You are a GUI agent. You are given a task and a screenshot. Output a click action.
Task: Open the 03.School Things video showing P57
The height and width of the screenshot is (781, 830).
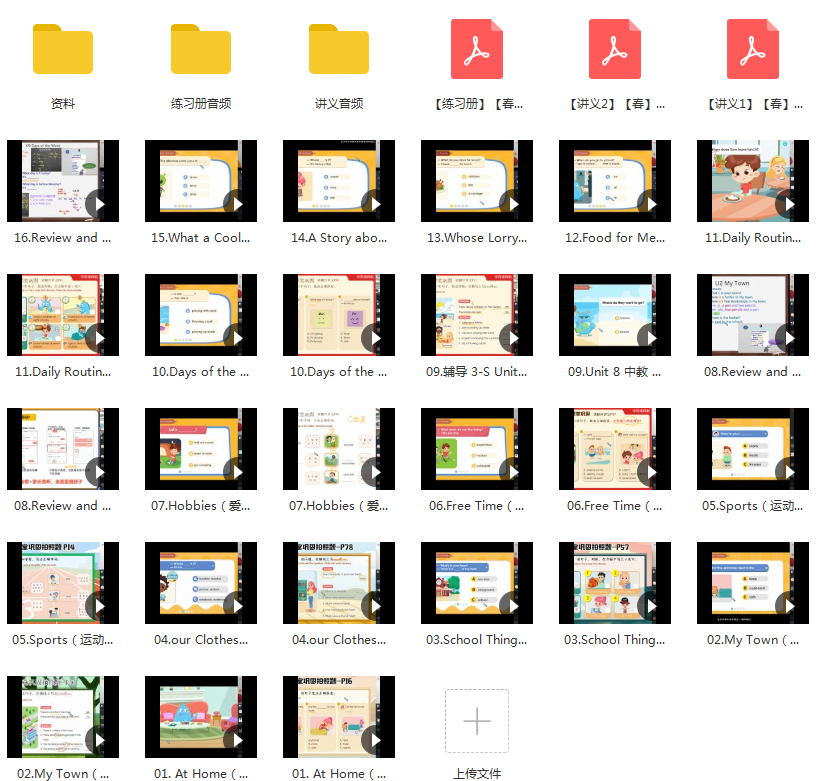click(x=615, y=583)
